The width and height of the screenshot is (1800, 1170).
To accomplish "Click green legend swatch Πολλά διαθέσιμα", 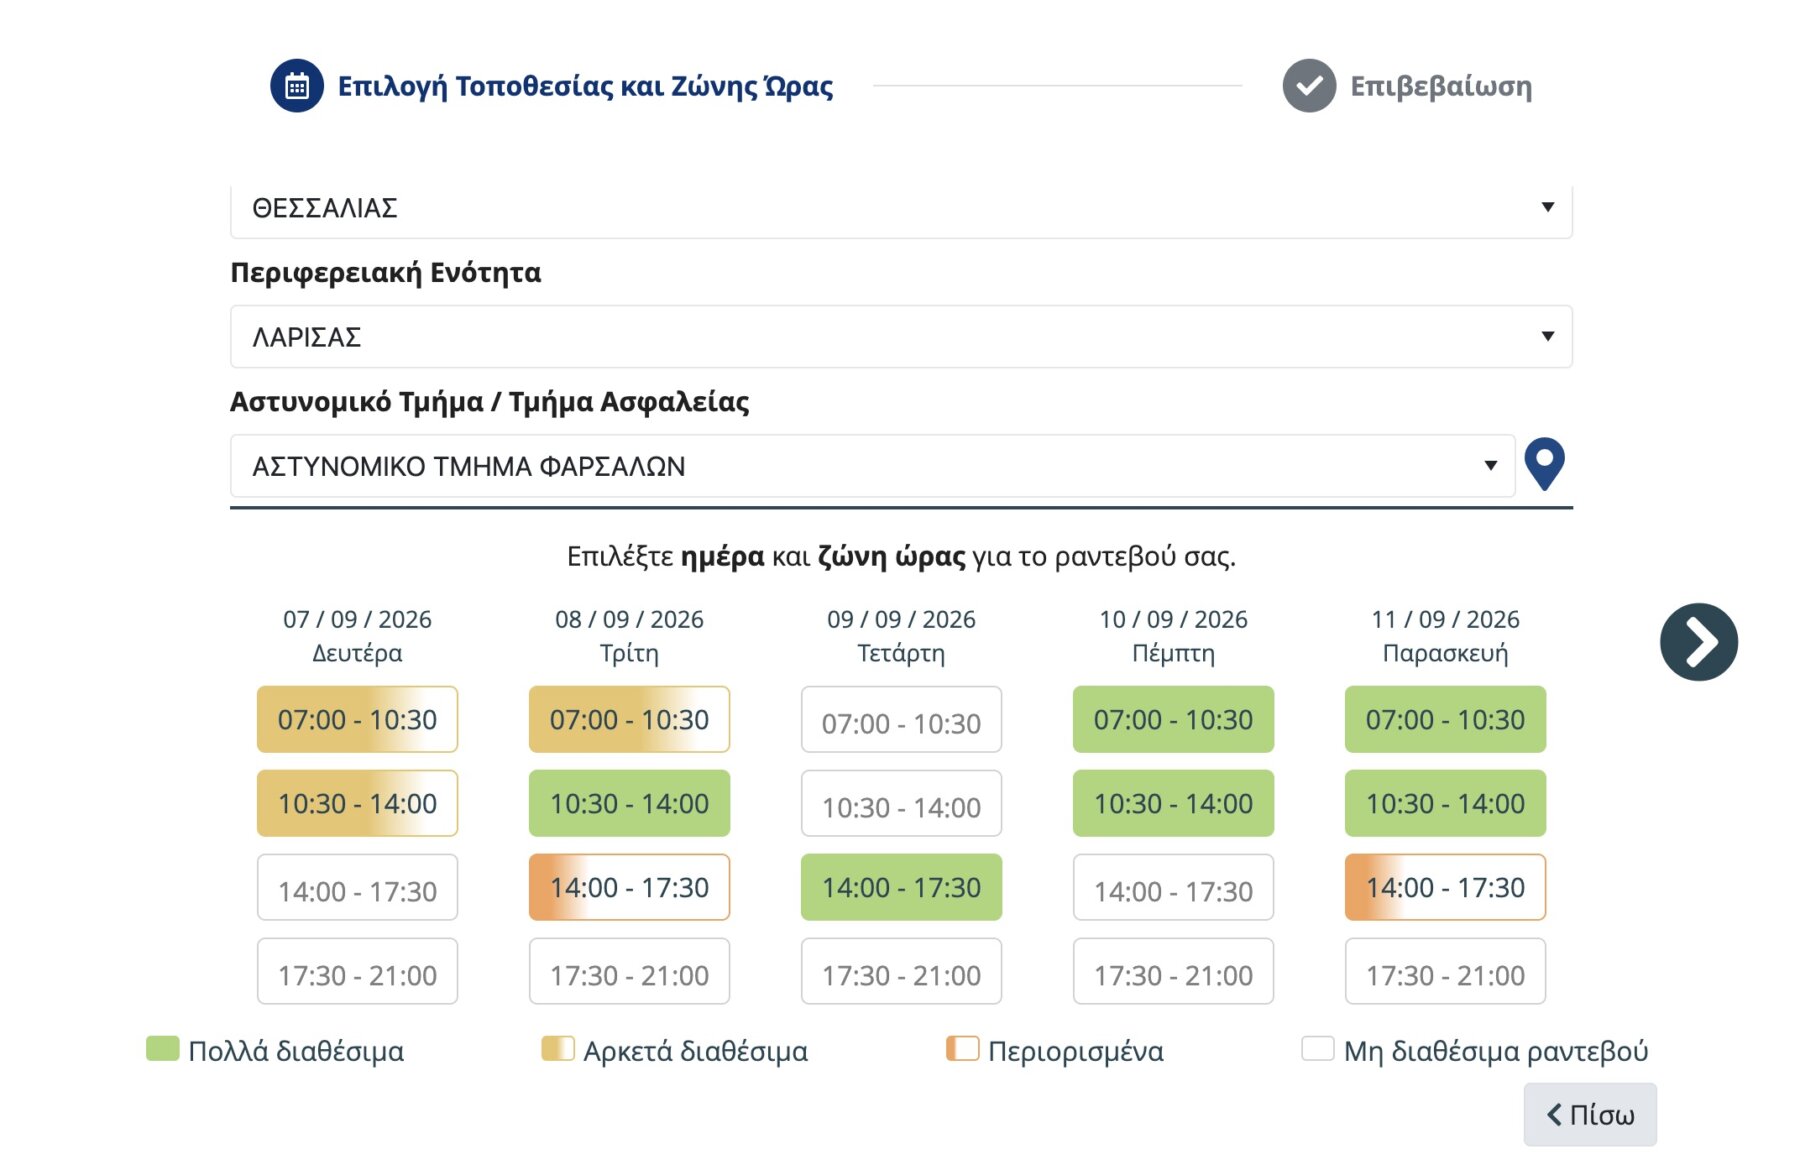I will point(162,1048).
